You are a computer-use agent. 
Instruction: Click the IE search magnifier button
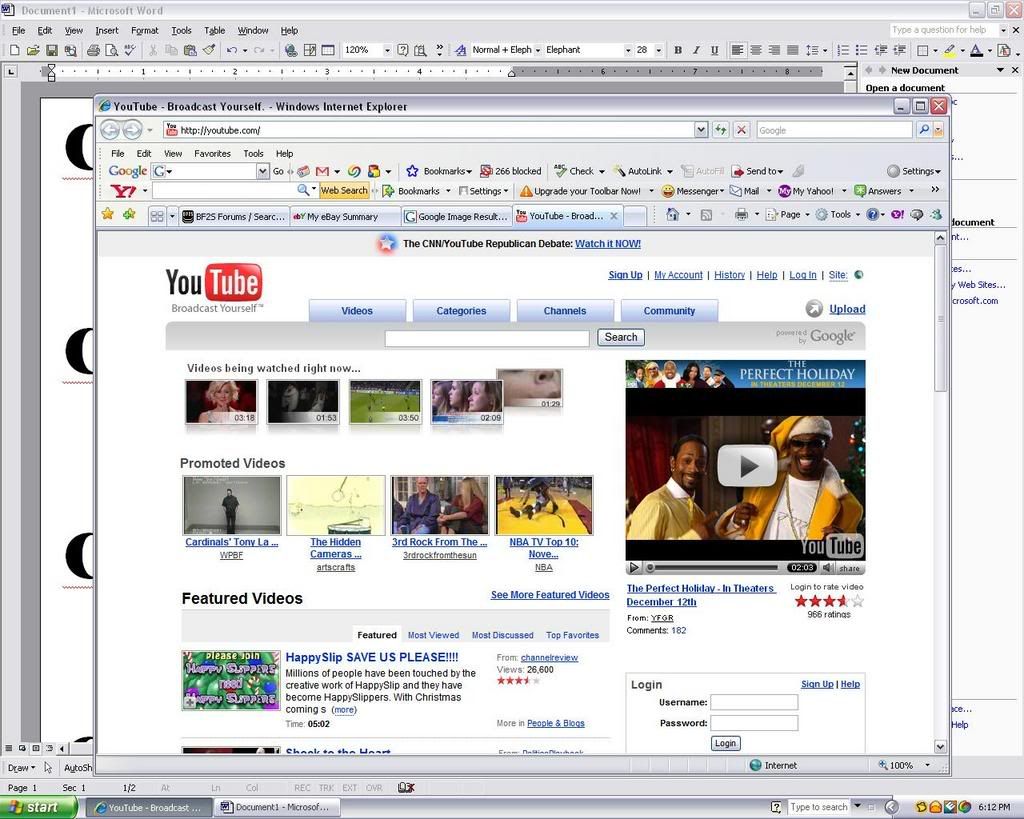923,130
